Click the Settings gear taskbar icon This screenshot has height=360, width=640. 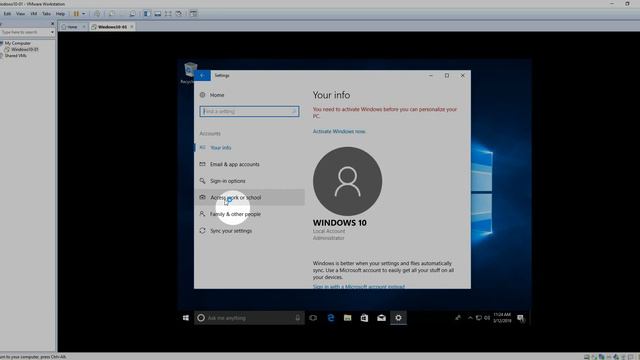[x=398, y=318]
